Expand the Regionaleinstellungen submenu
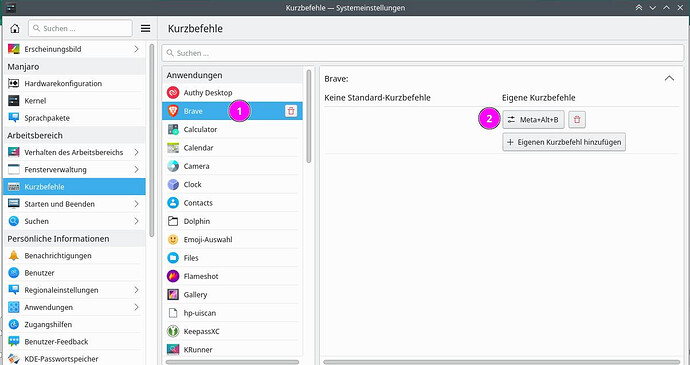Image resolution: width=690 pixels, height=365 pixels. pos(136,290)
